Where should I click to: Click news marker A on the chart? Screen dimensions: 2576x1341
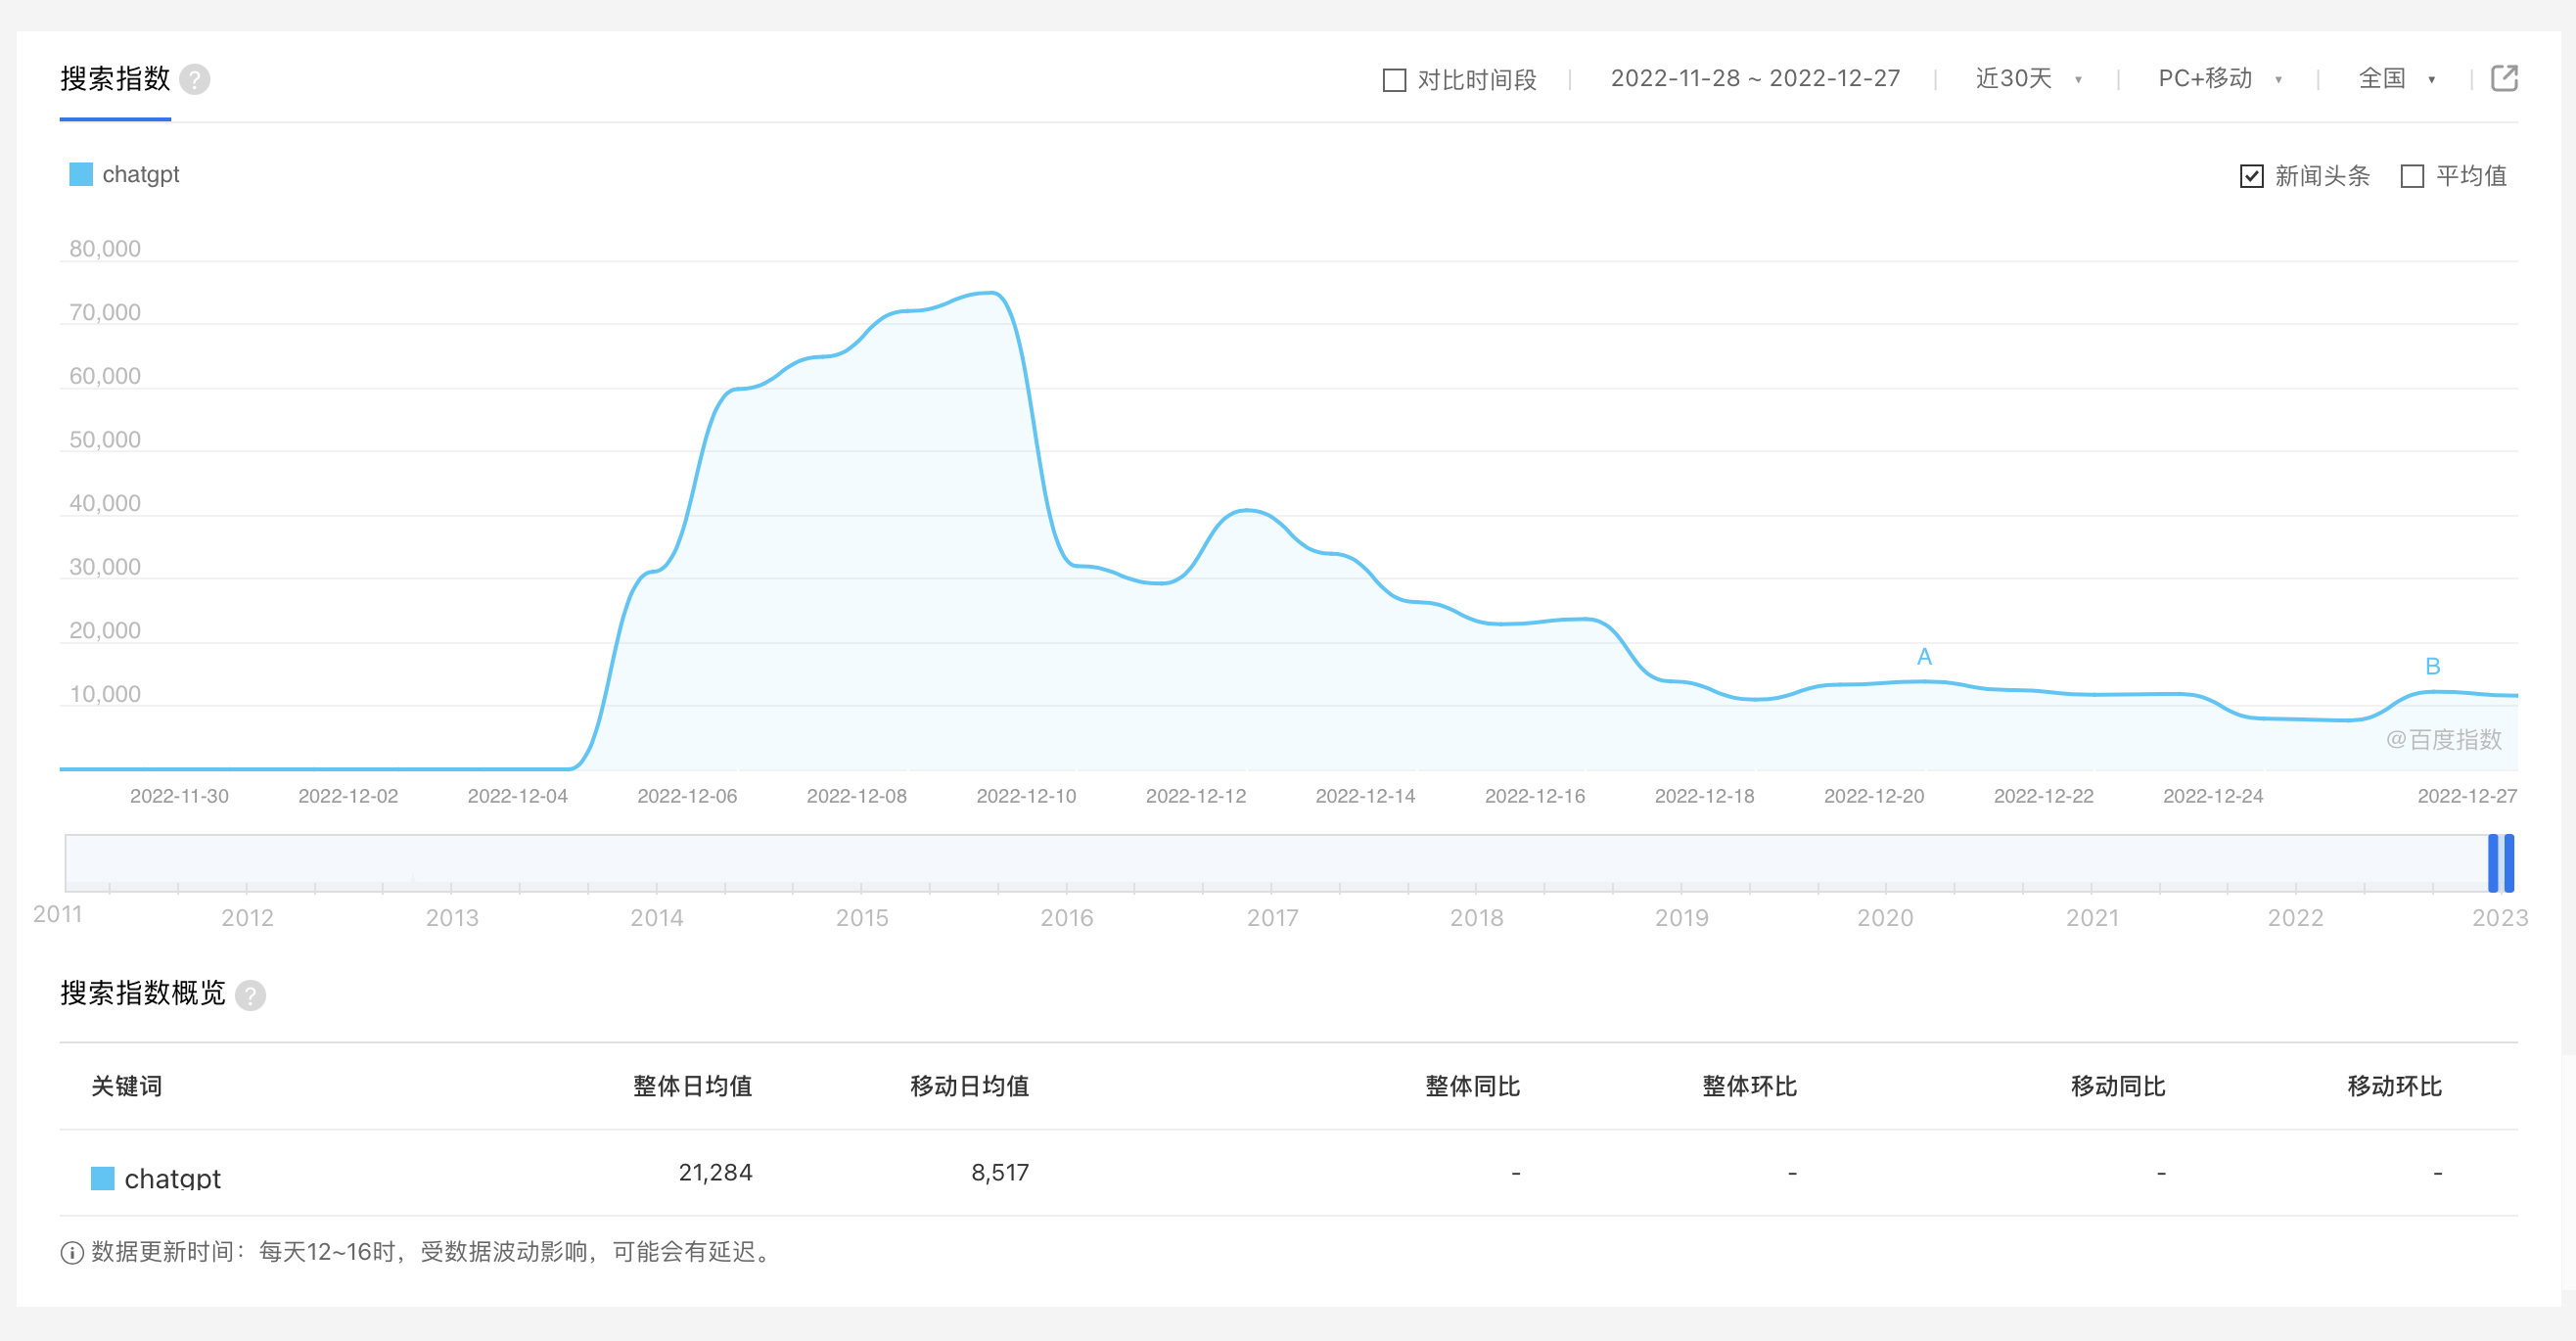pyautogui.click(x=1924, y=657)
